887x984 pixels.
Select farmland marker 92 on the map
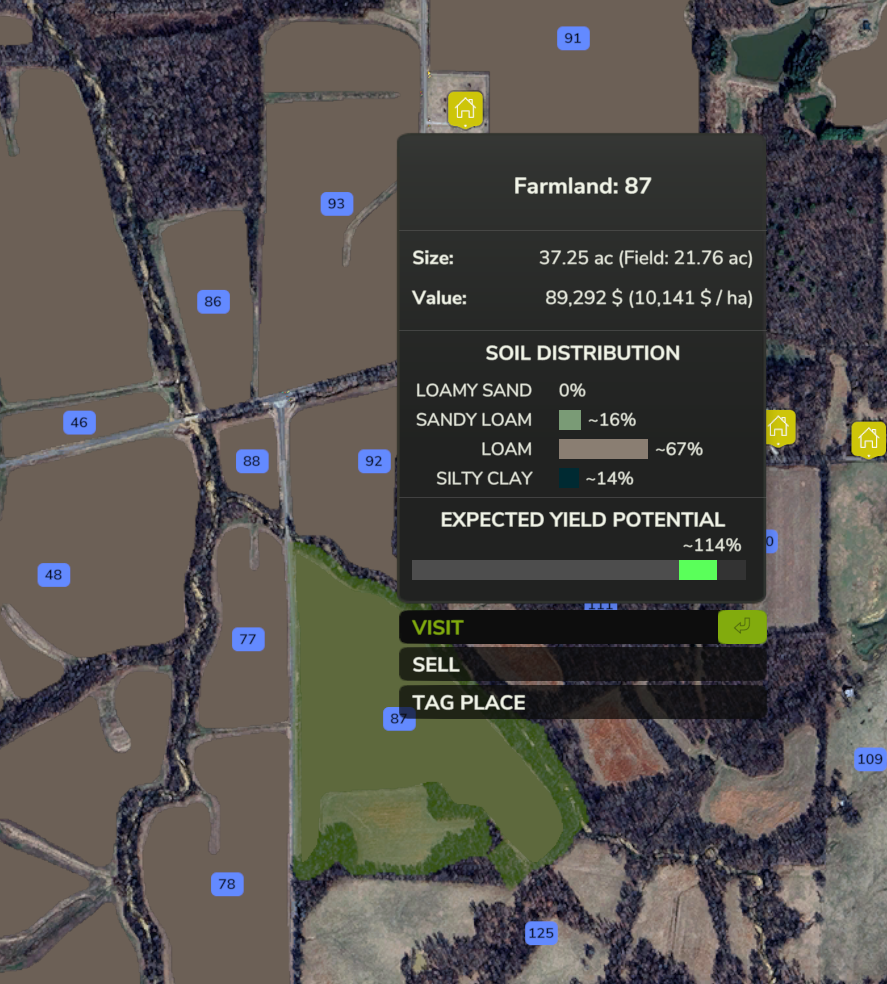[373, 461]
